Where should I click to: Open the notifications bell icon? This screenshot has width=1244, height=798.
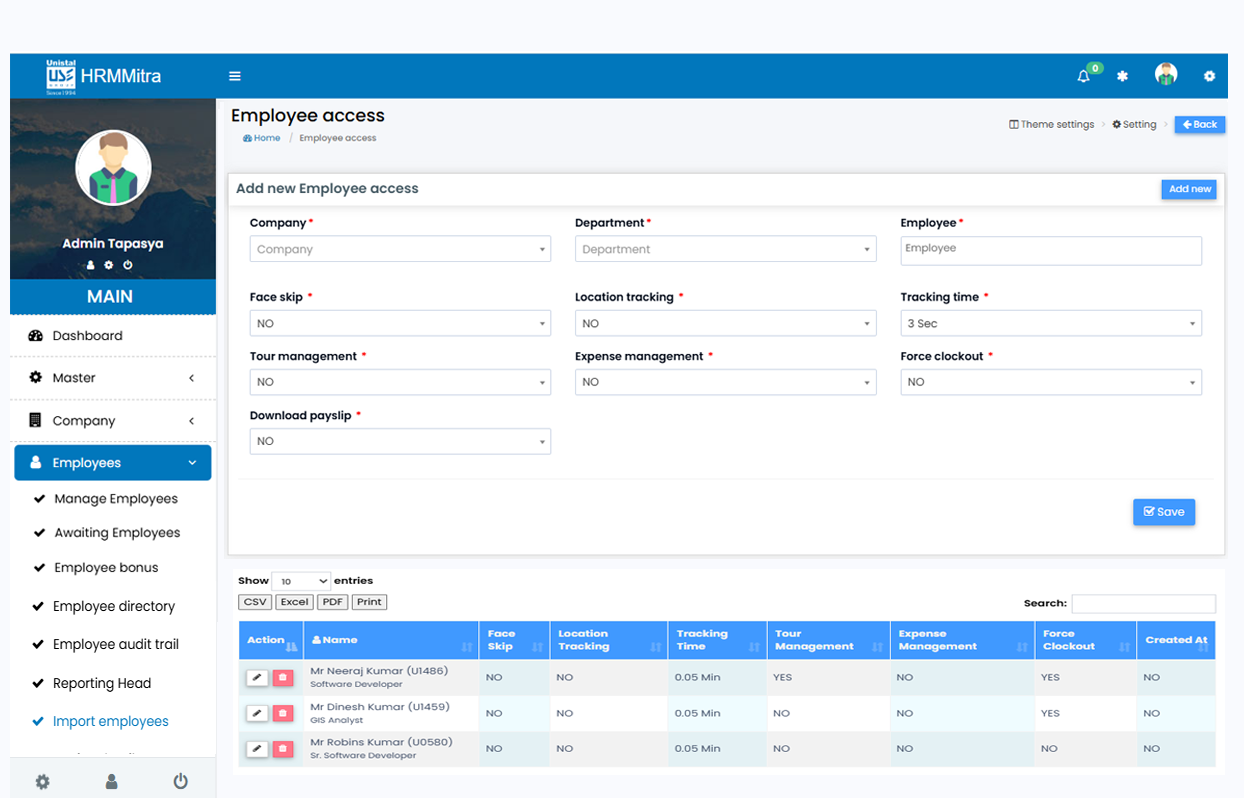tap(1083, 76)
